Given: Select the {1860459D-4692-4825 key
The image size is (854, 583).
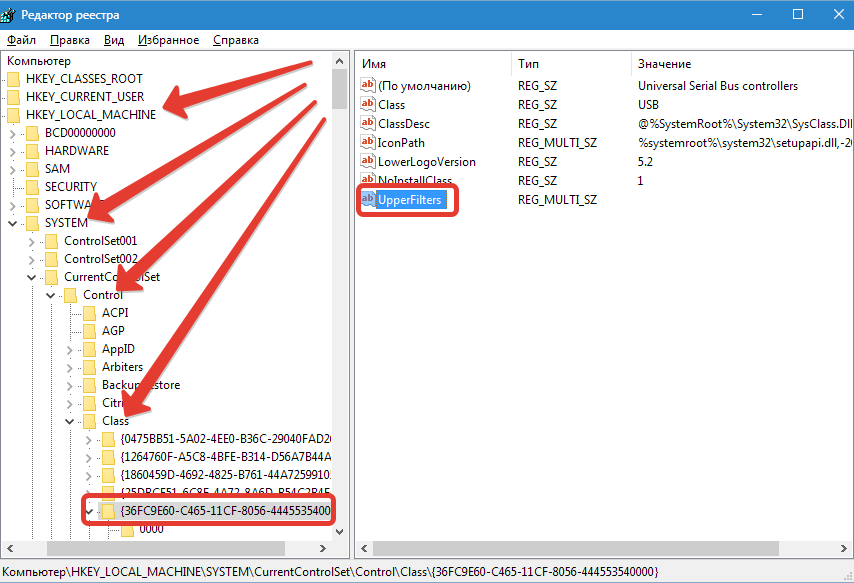Looking at the screenshot, I should click(226, 475).
